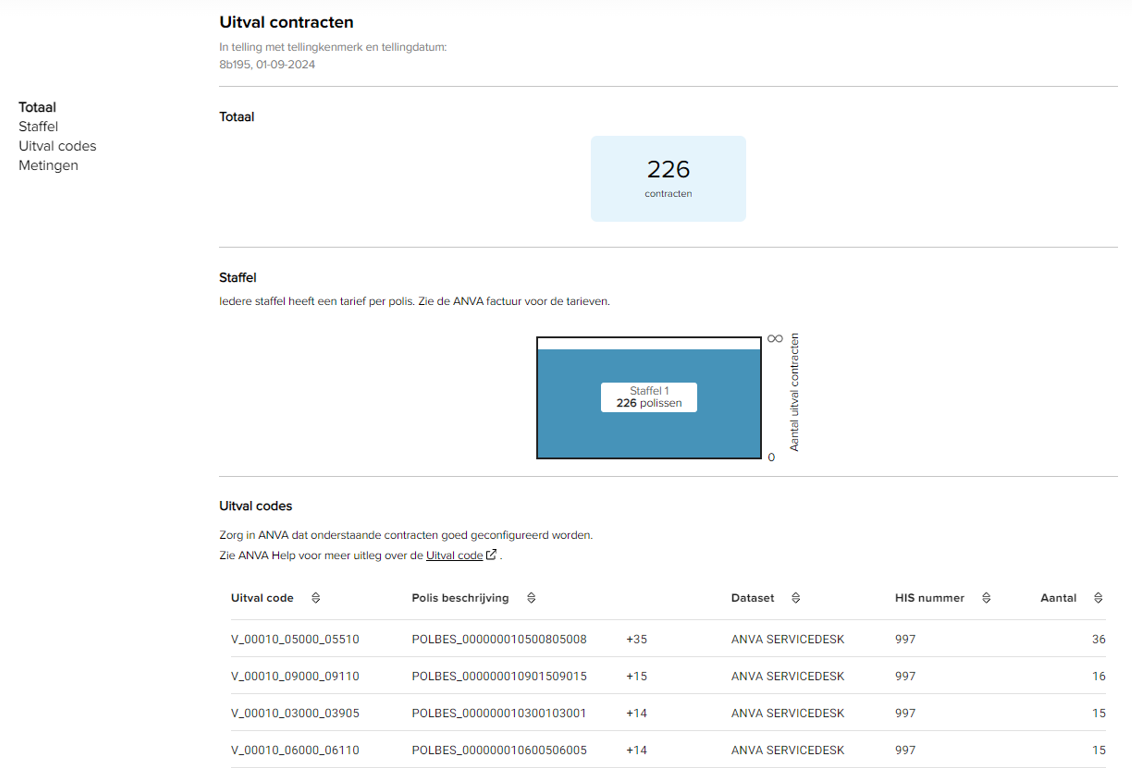1132x768 pixels.
Task: Select row V_00010_09000_09110
Action: click(295, 676)
